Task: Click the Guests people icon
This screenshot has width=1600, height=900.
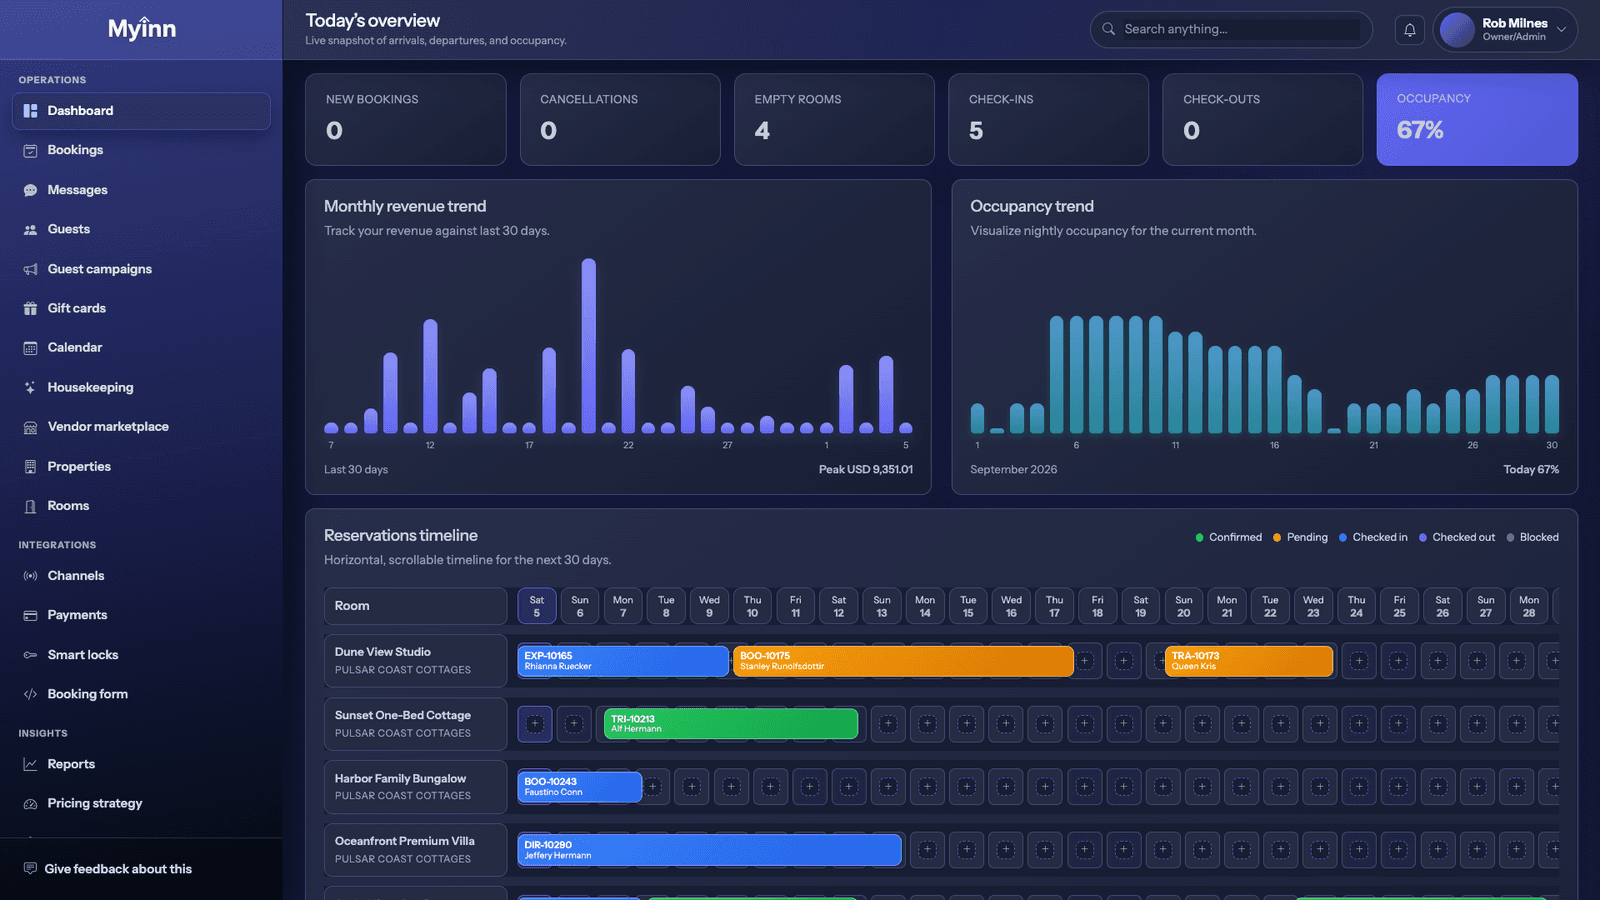Action: 30,229
